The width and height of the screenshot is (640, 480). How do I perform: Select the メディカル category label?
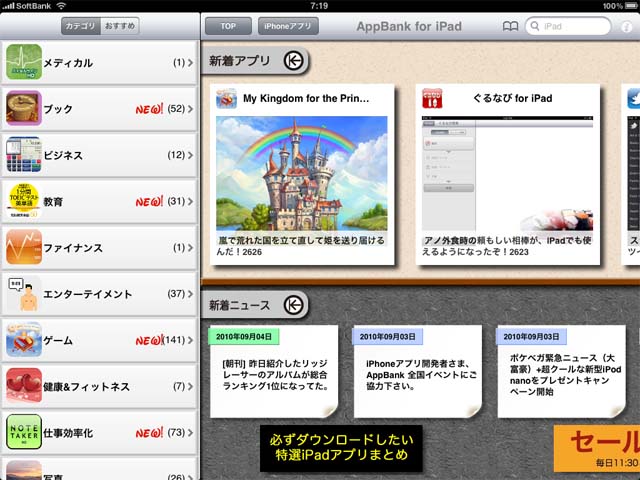pos(68,63)
